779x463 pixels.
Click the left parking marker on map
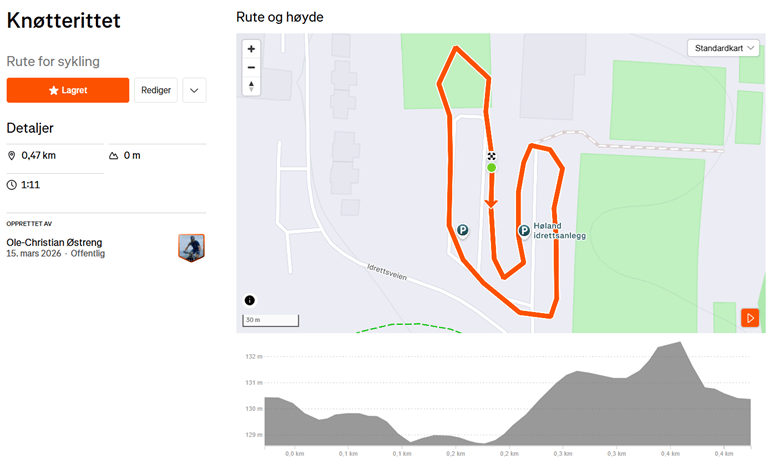click(462, 230)
